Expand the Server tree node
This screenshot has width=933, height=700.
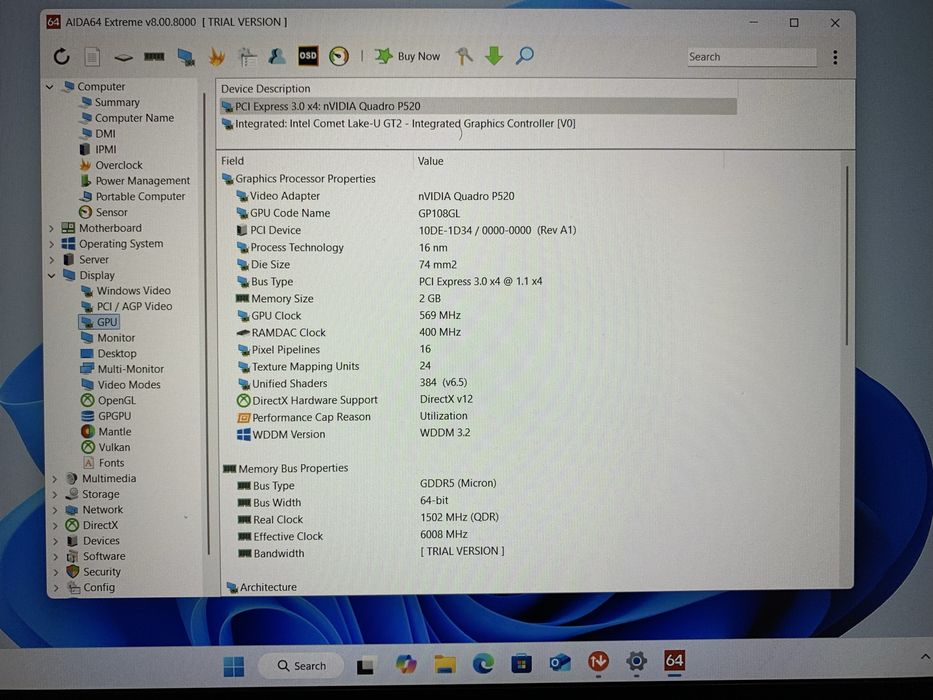pos(52,260)
